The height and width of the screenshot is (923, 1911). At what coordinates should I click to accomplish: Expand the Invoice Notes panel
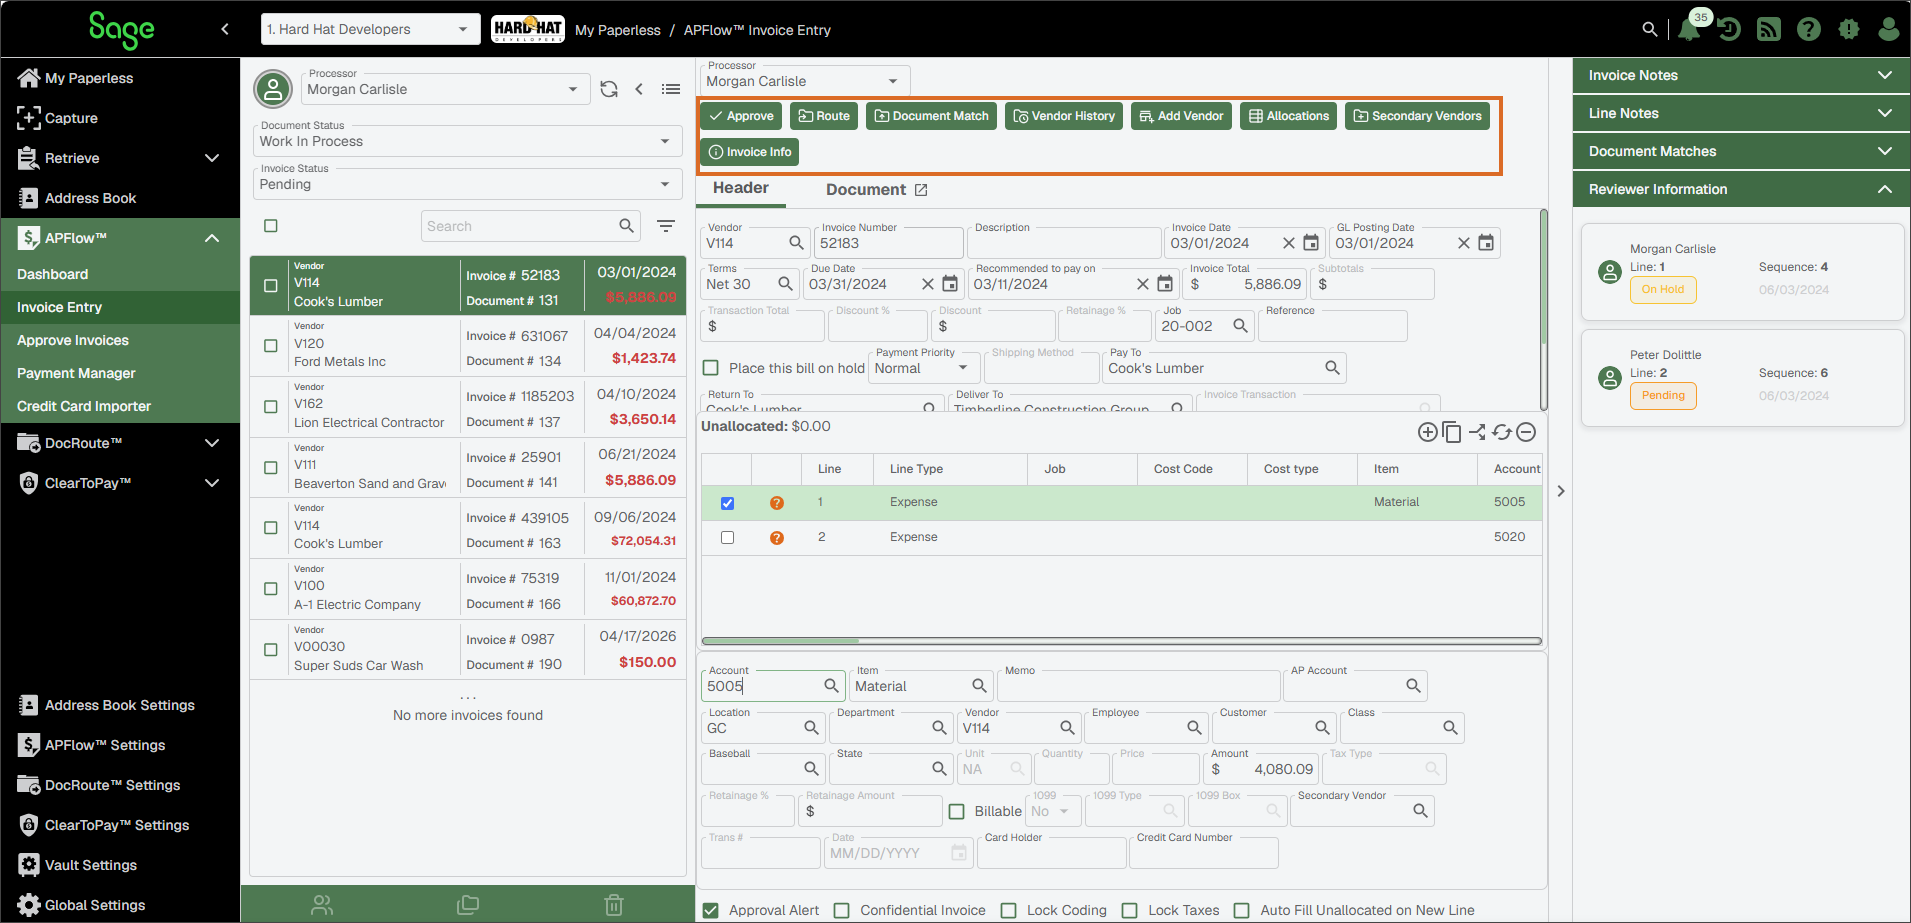[1741, 75]
